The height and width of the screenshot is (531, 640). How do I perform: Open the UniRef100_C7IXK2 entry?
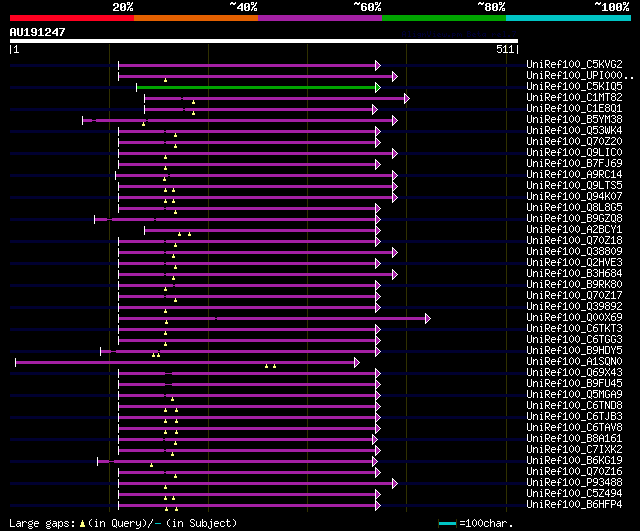[574, 450]
